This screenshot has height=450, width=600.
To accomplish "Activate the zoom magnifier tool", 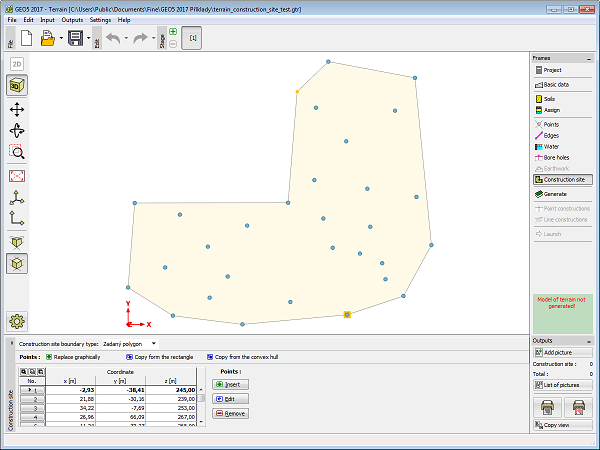I will pos(18,152).
